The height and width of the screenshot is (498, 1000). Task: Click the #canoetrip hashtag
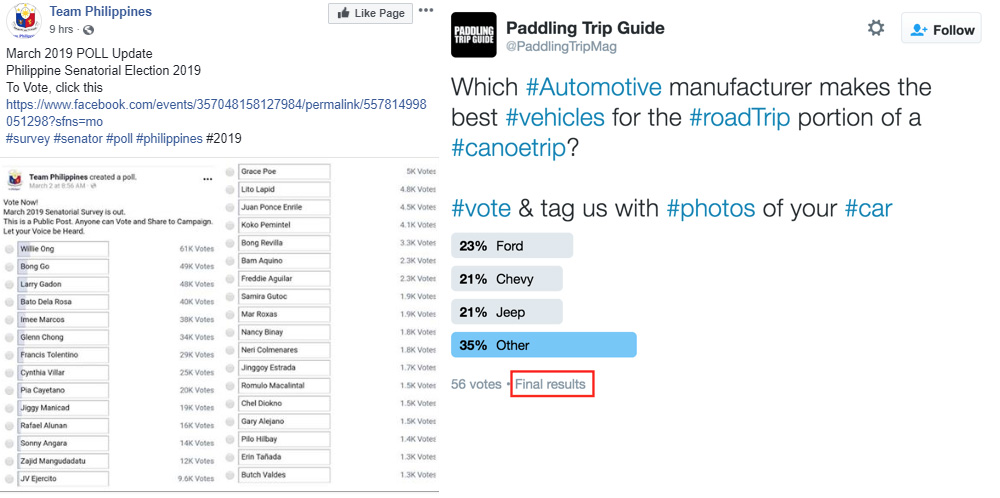point(509,148)
